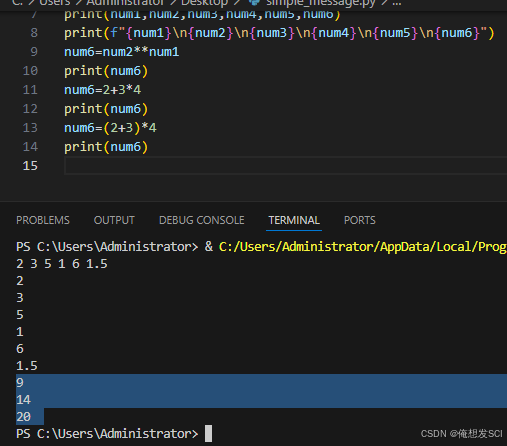Click line number 11 in gutter

[30, 90]
